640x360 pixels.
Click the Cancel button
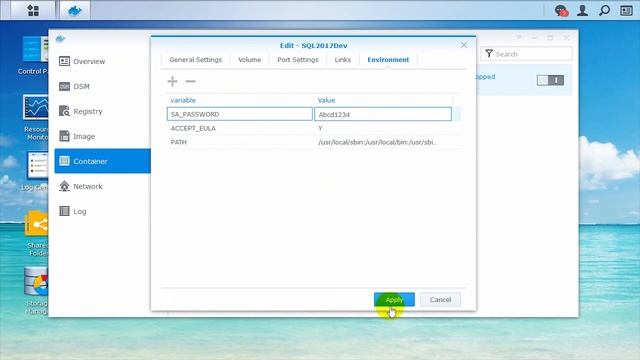click(x=440, y=300)
